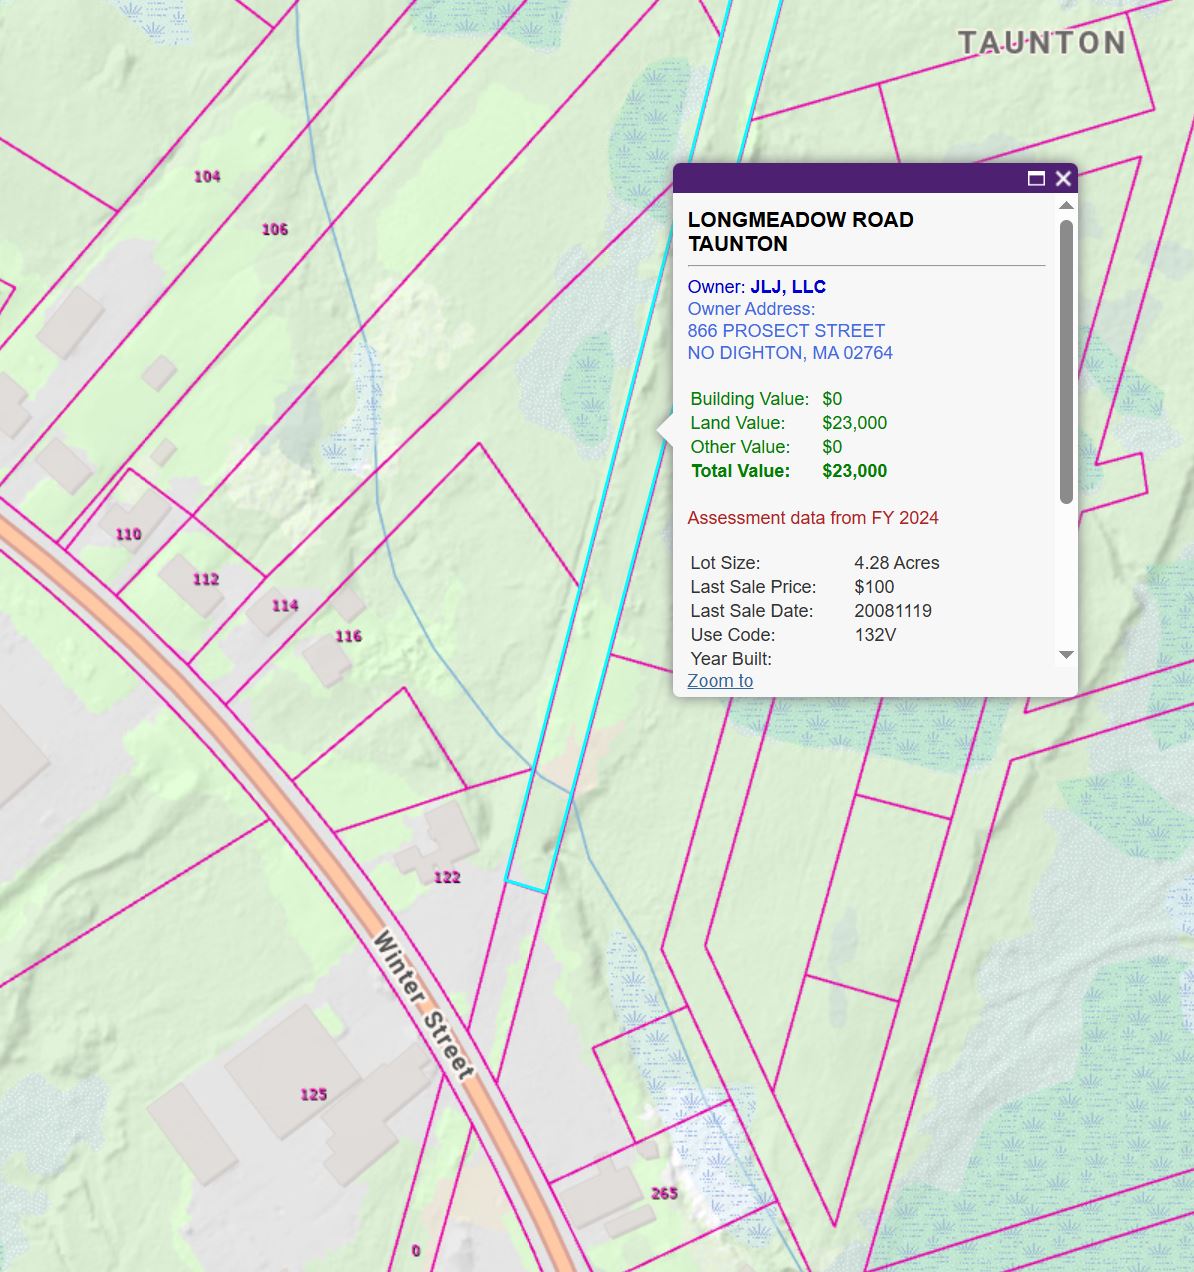Click the popup scroll-down arrow
Image resolution: width=1194 pixels, height=1272 pixels.
[1066, 655]
